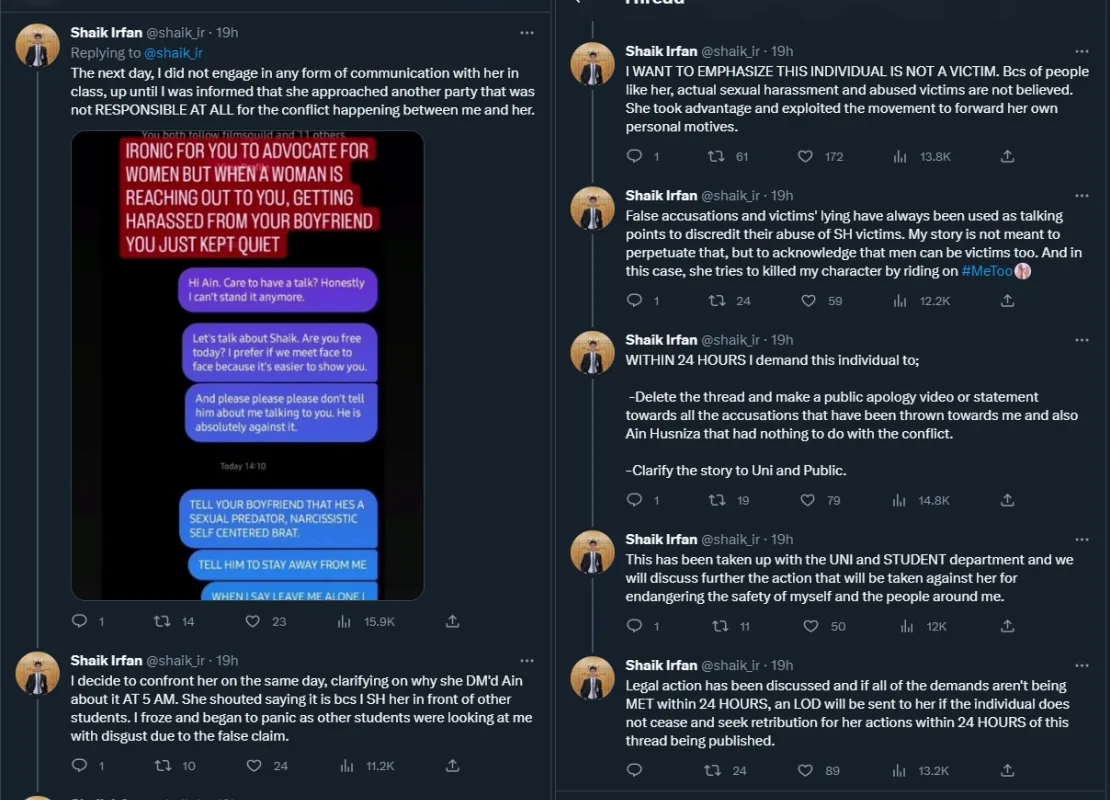Open more options on the 'NOT A VICTIM' tweet
1110x800 pixels.
coord(1081,51)
